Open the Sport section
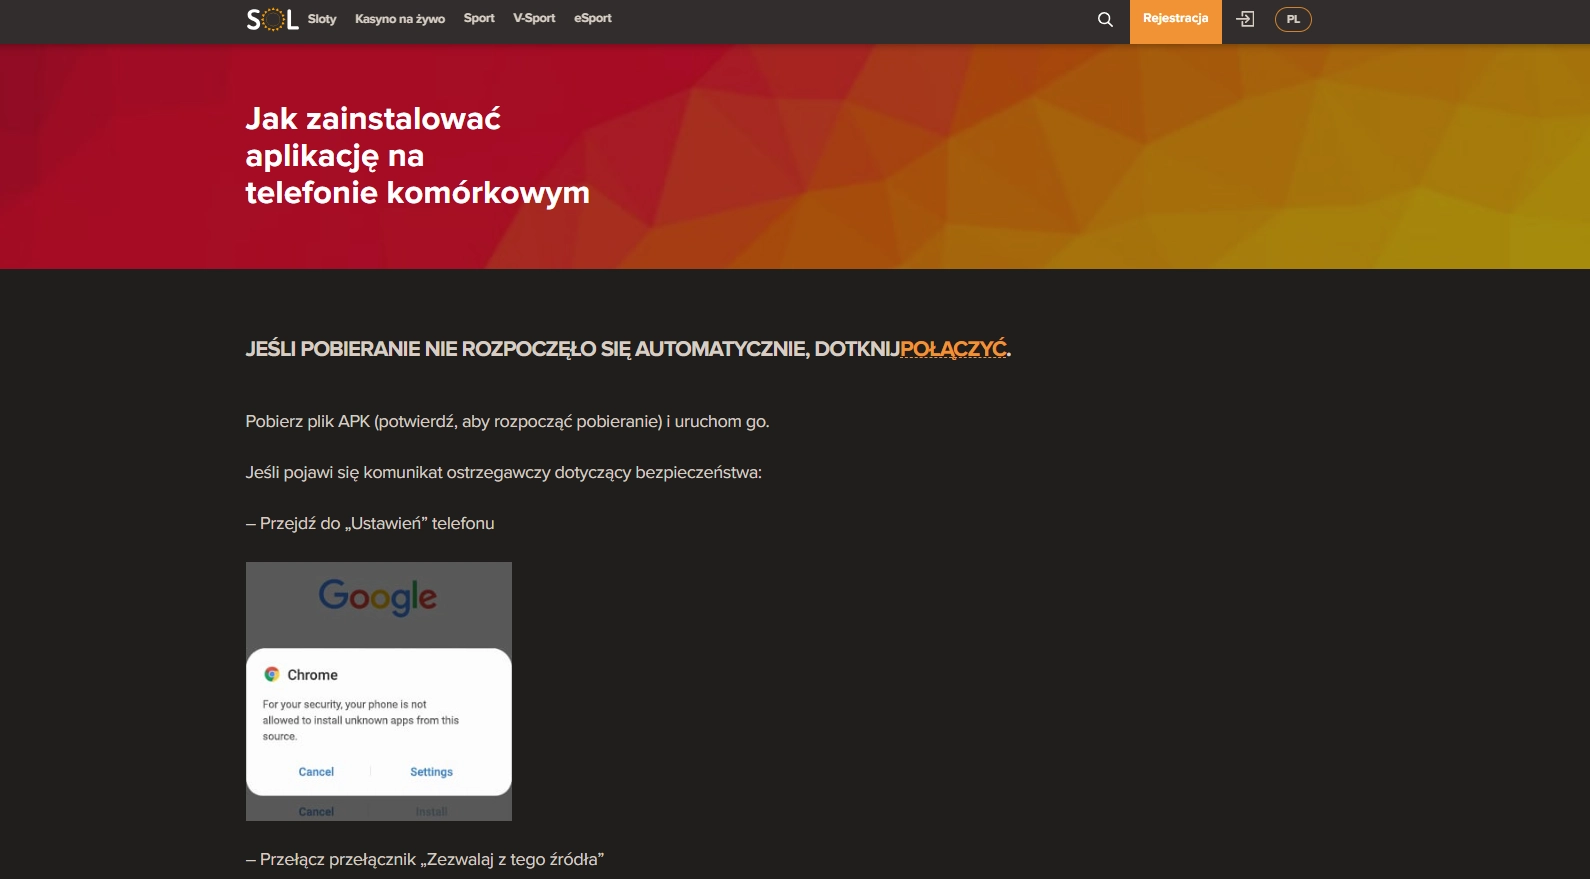Viewport: 1590px width, 879px height. (479, 18)
